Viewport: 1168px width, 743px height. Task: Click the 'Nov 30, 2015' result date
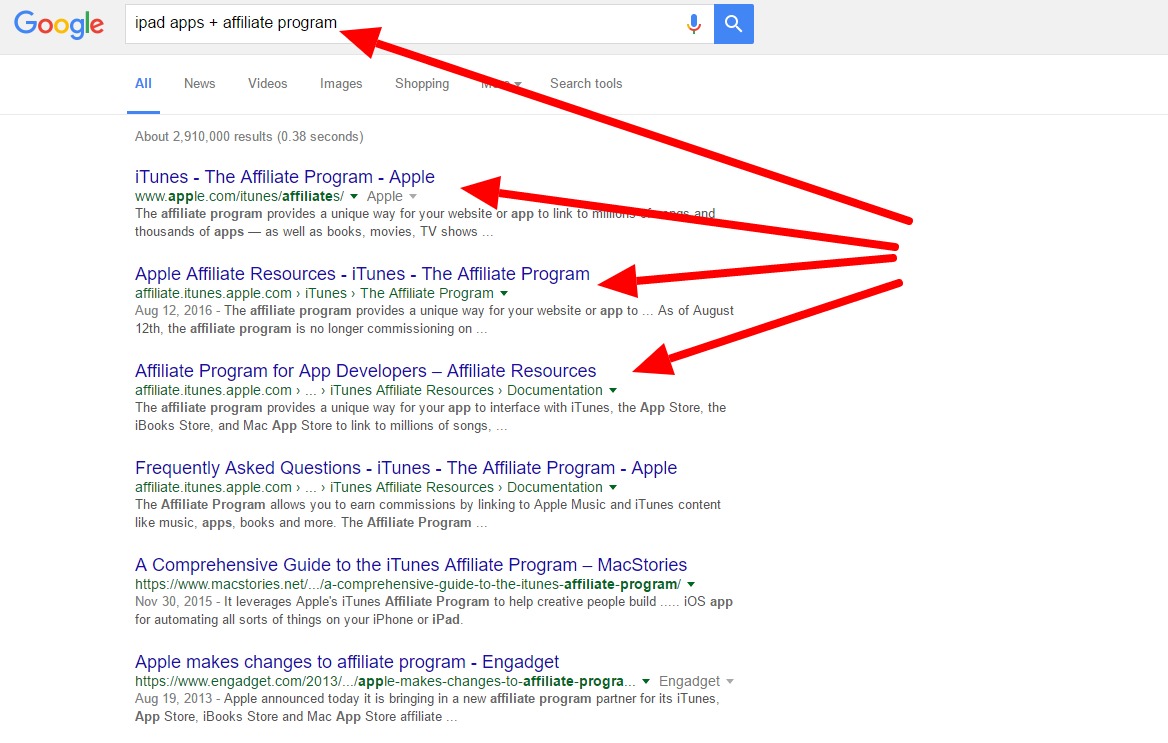[x=174, y=601]
